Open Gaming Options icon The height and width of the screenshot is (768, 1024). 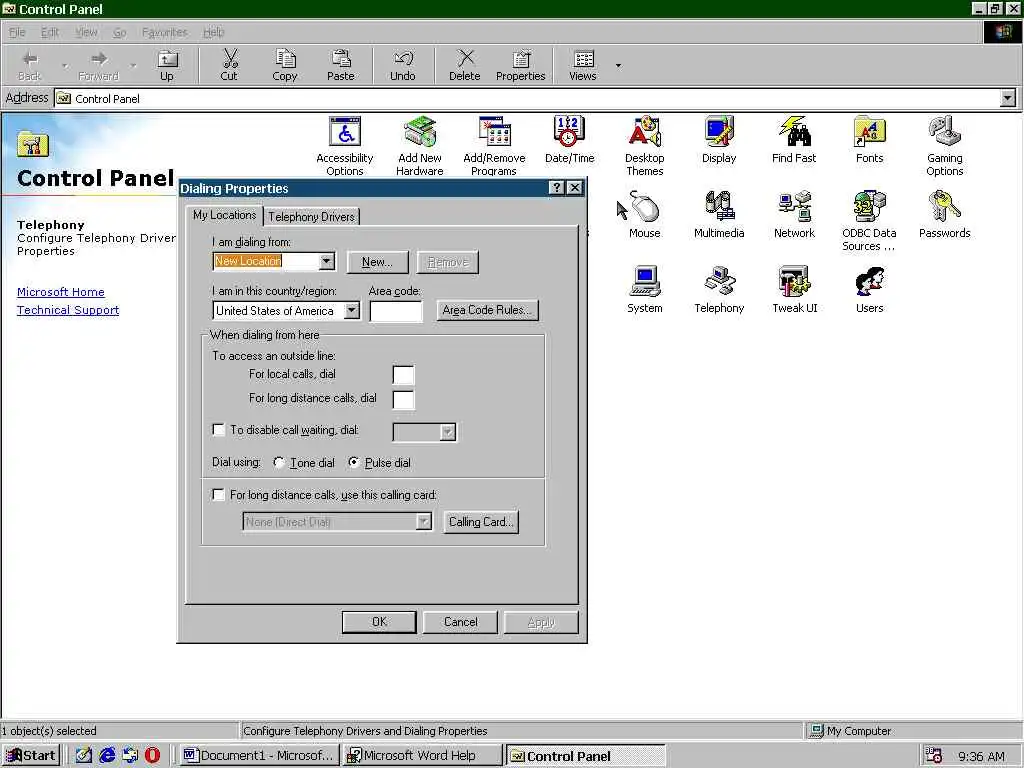click(944, 146)
